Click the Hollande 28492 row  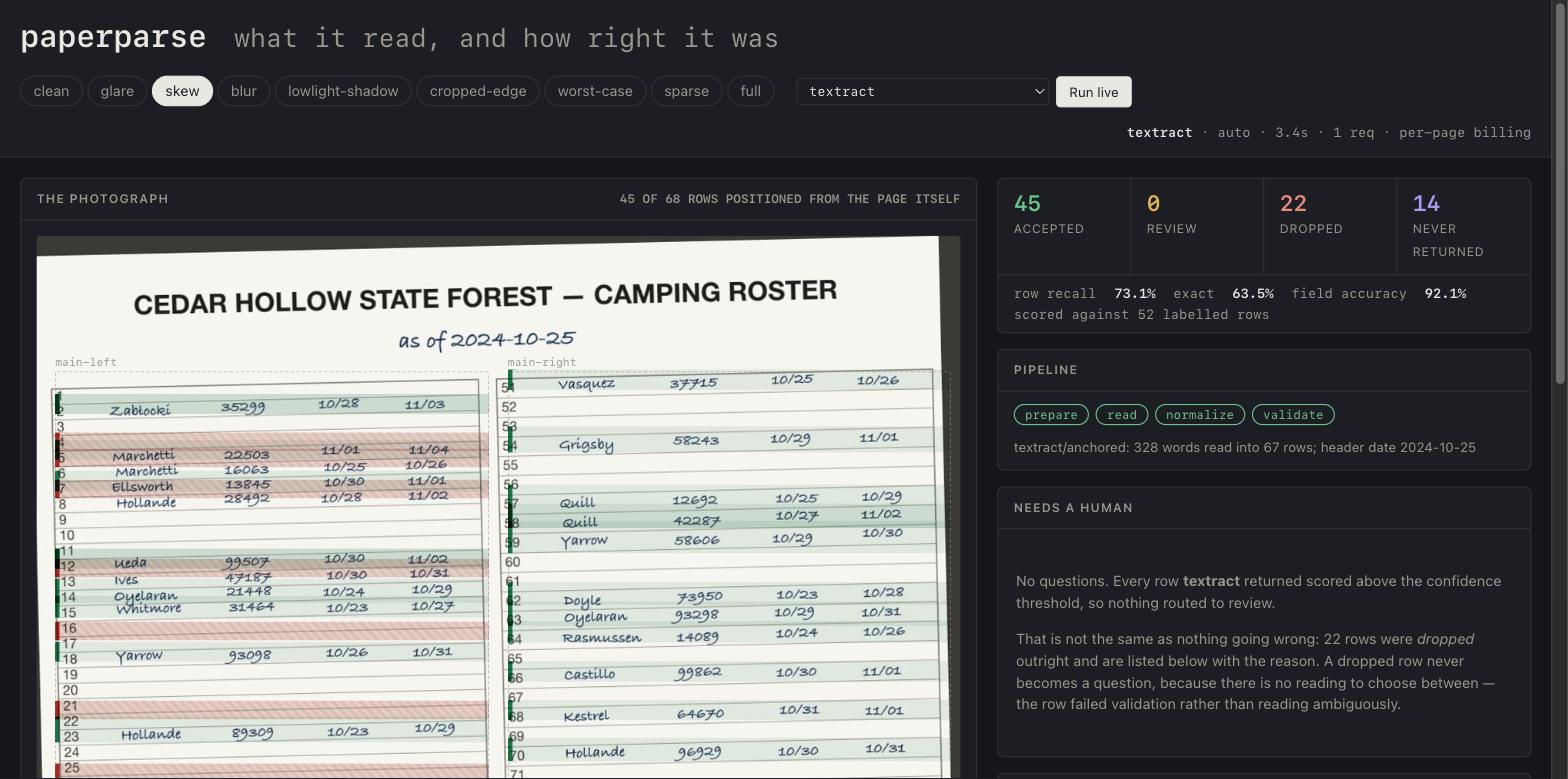(x=271, y=500)
